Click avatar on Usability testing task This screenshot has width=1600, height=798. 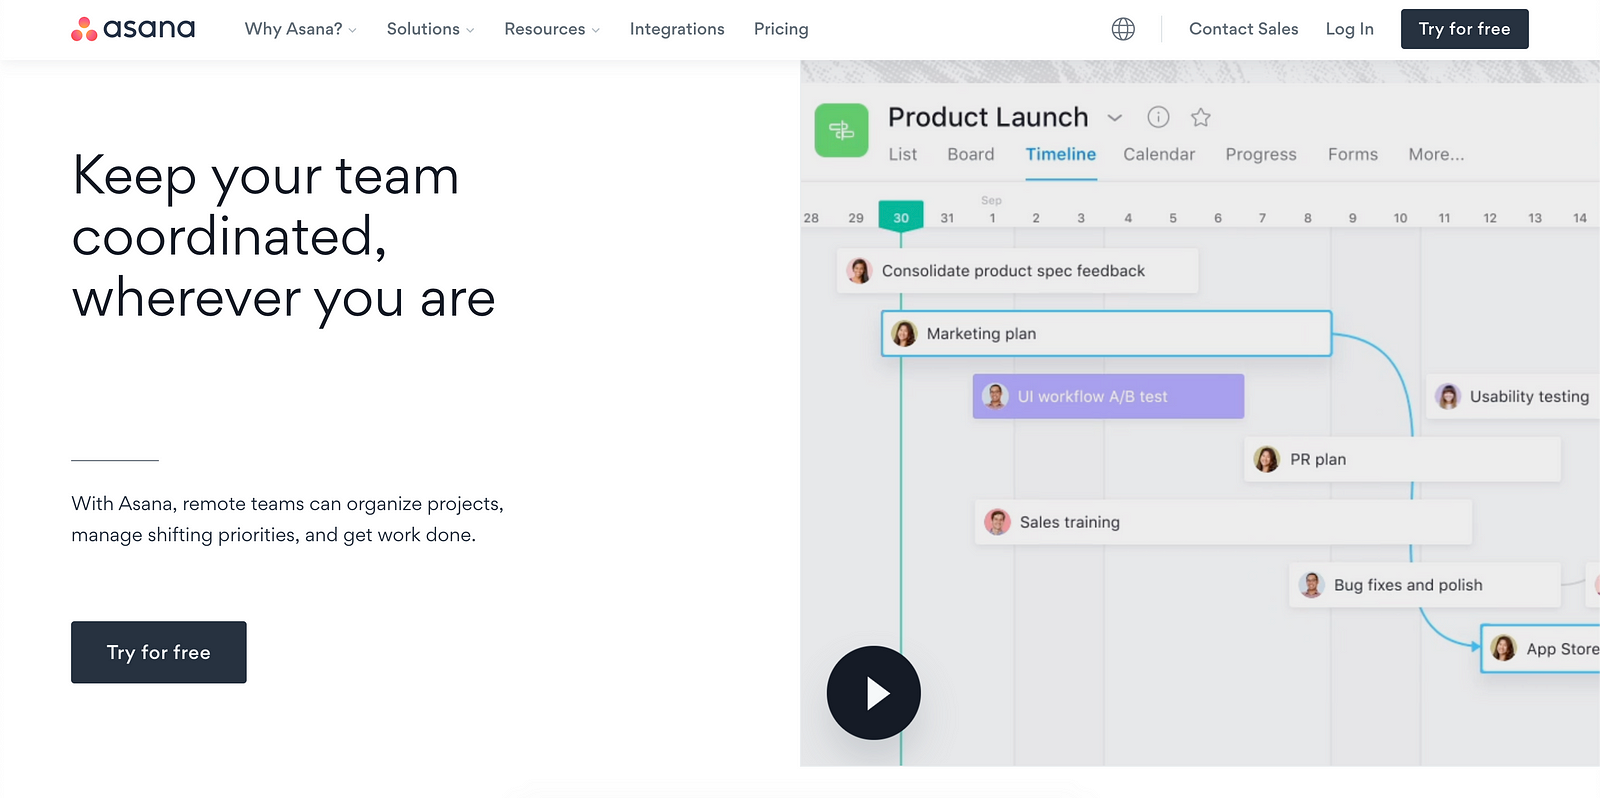1447,396
